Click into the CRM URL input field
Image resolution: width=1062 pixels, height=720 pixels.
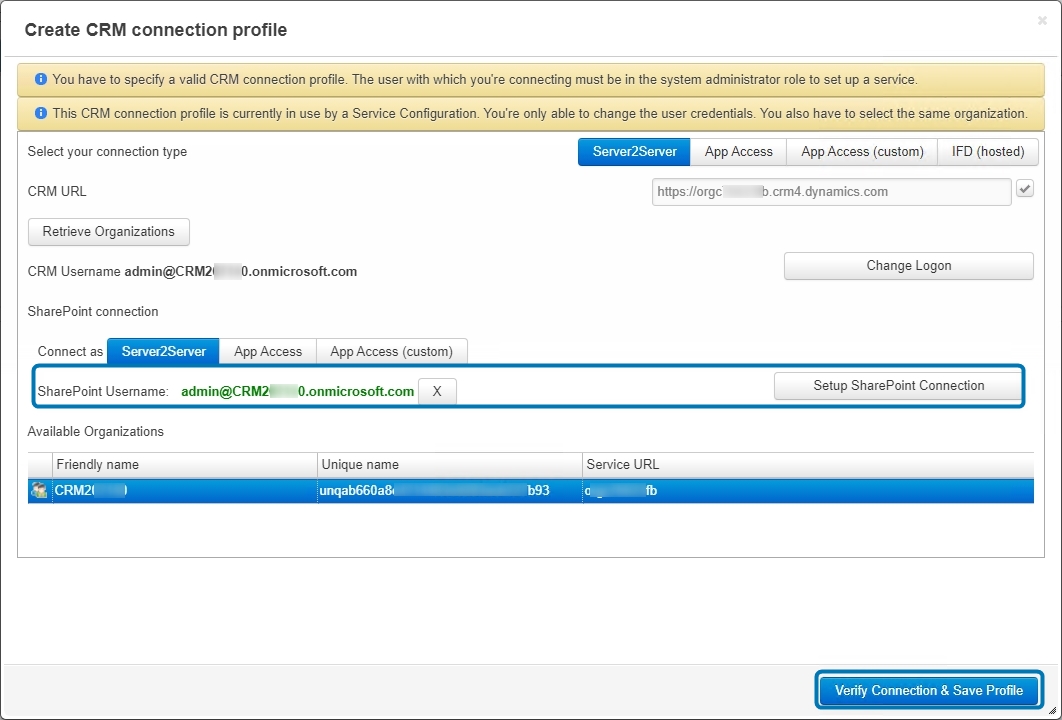coord(831,192)
